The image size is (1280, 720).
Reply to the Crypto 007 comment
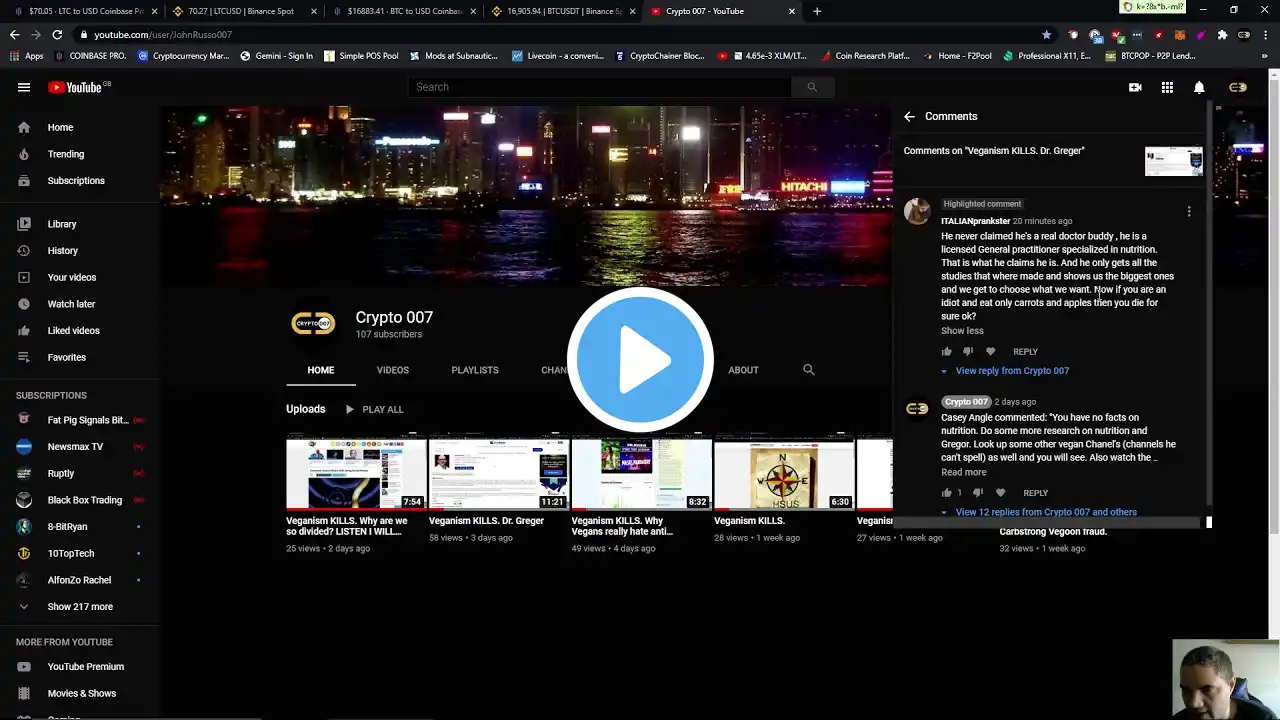click(1035, 493)
